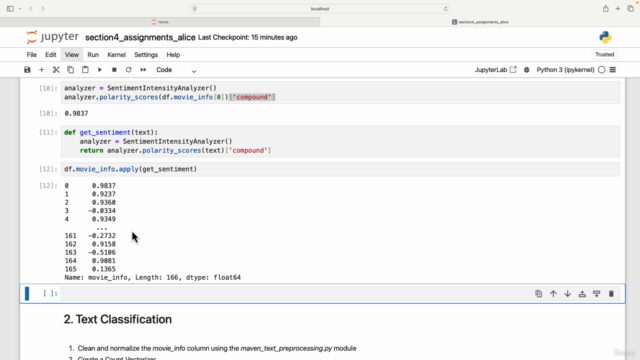
Task: Rename the notebook title section4_assignments_alice
Action: (140, 38)
